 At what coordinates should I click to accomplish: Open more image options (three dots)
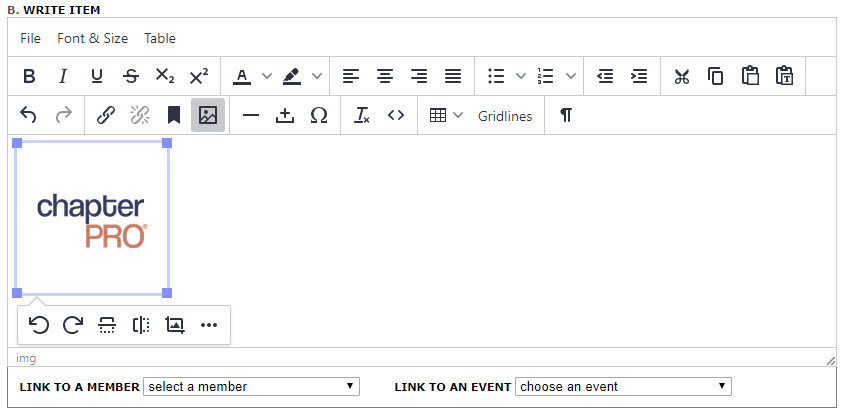[x=208, y=325]
